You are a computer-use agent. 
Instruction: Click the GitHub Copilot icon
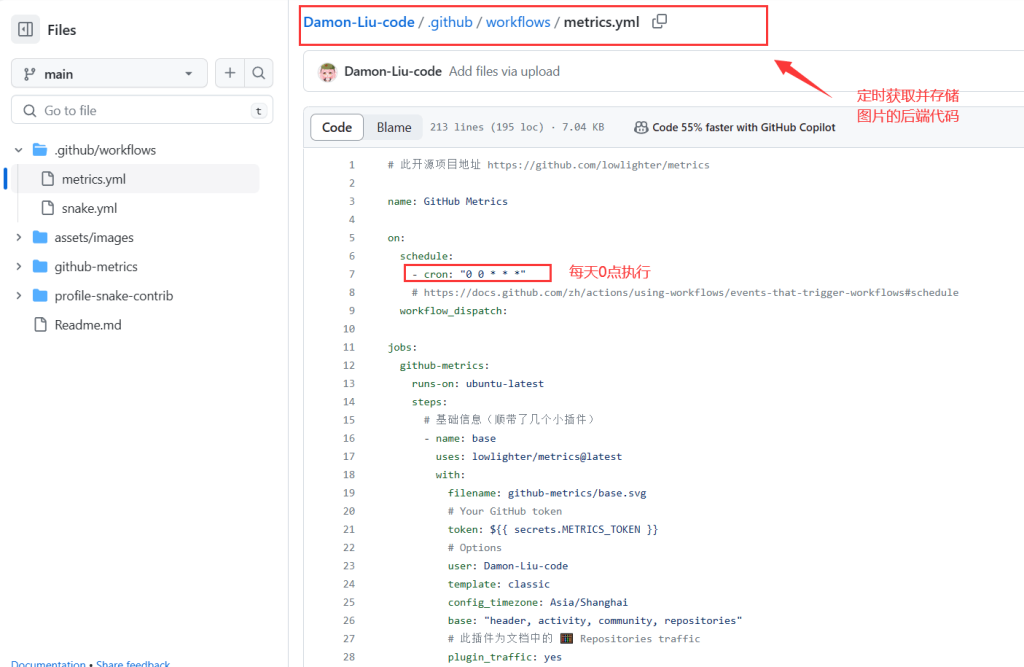tap(639, 128)
